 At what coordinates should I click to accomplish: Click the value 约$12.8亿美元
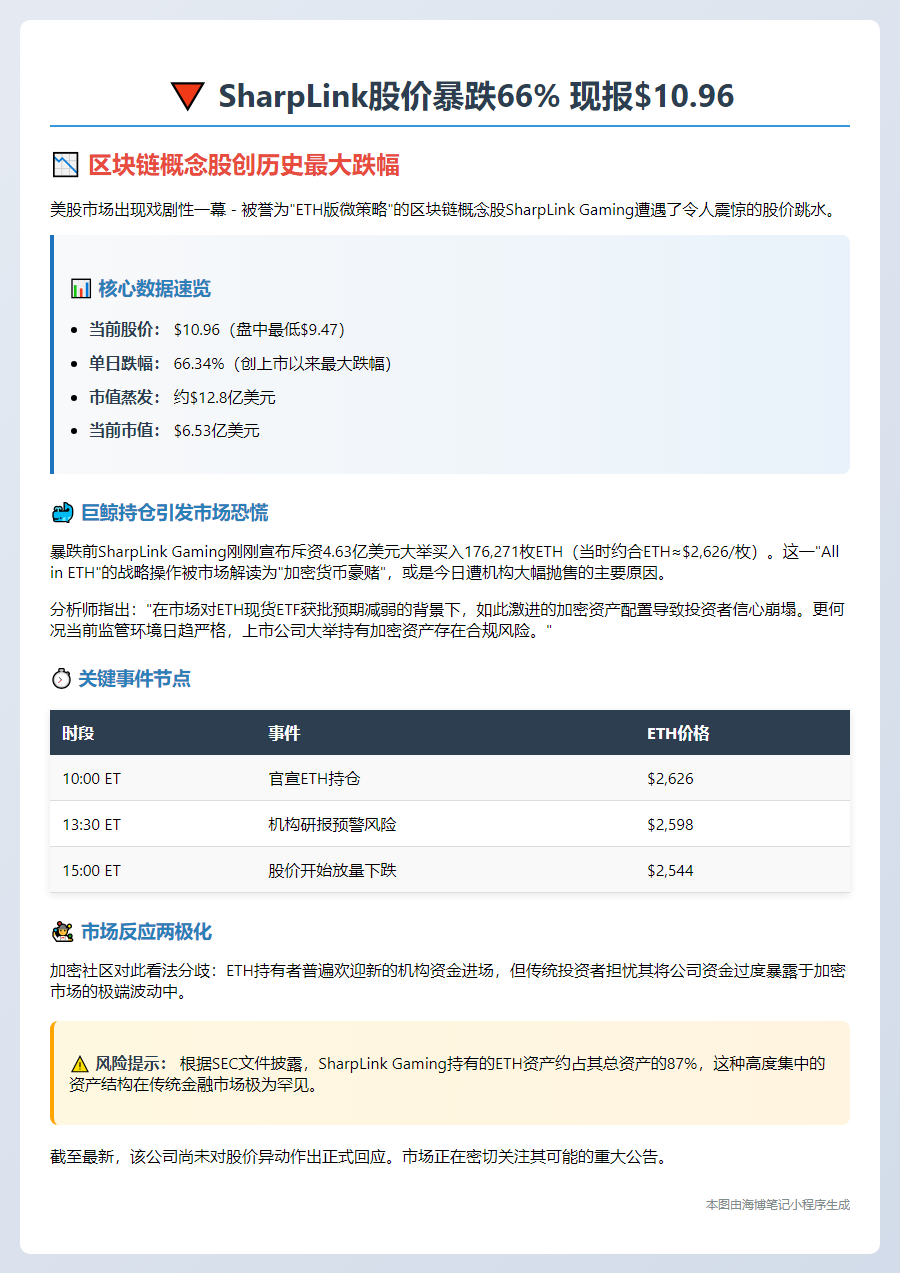point(224,398)
